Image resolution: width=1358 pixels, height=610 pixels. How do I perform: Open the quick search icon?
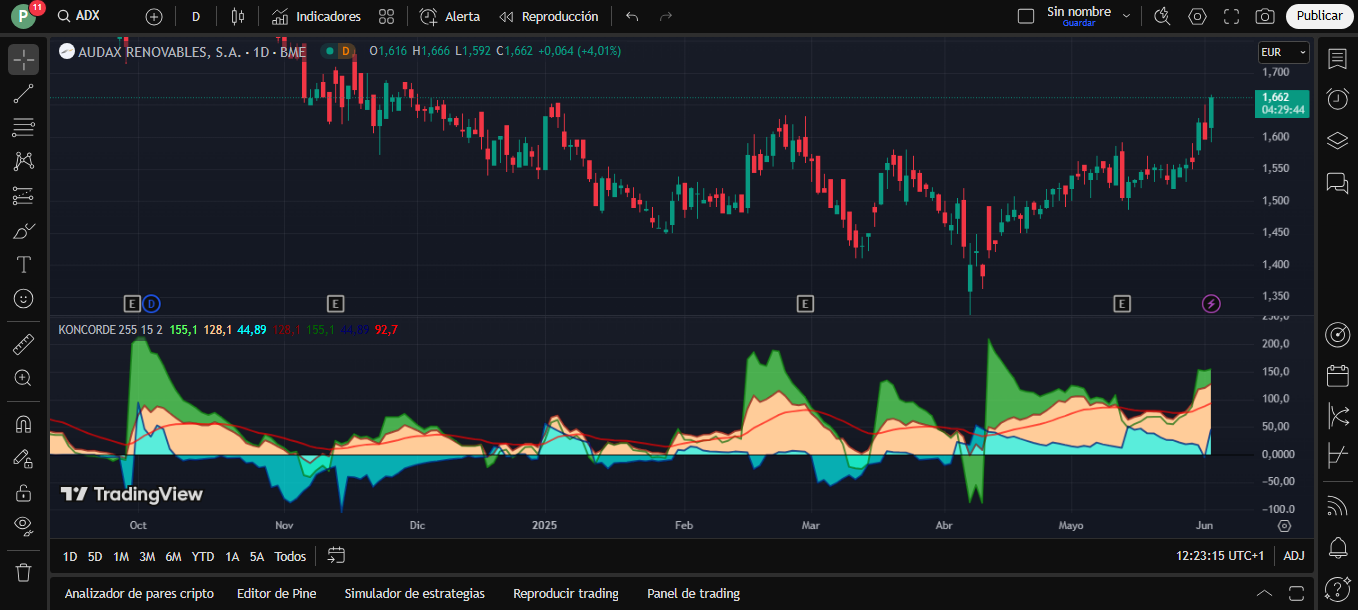pos(1162,16)
